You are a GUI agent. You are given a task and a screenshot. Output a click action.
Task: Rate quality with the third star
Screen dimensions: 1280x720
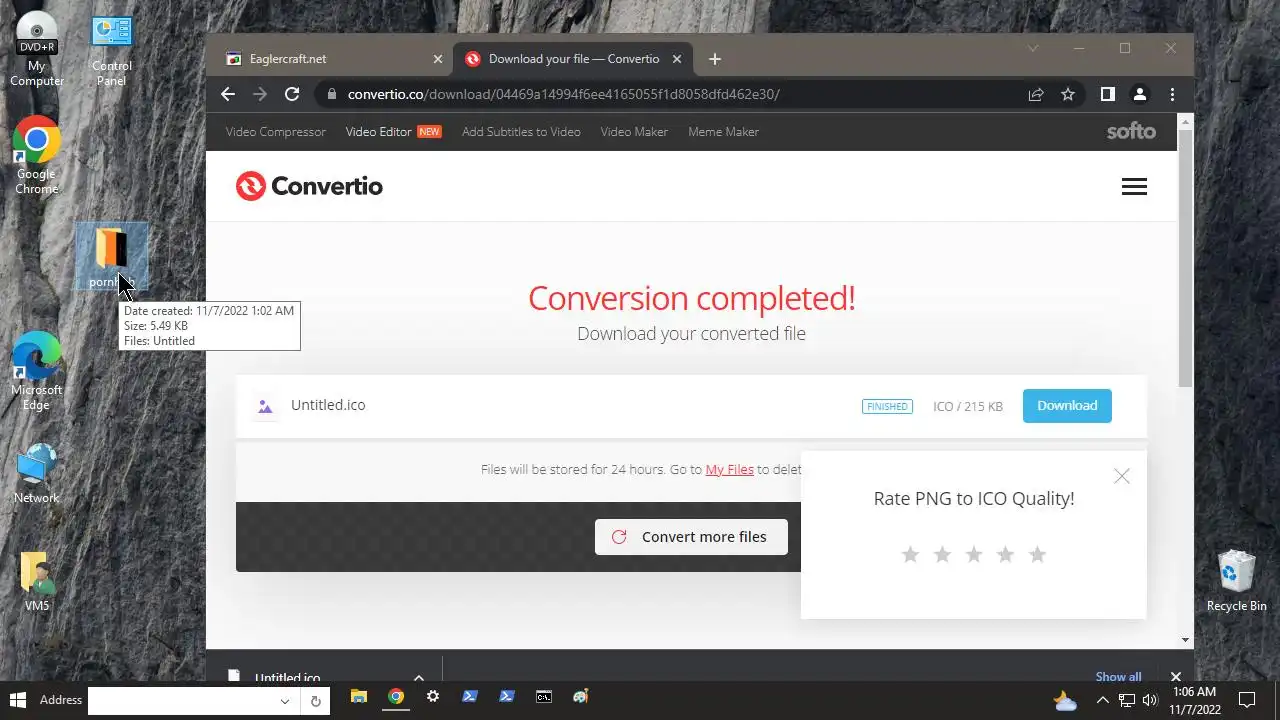(x=974, y=554)
